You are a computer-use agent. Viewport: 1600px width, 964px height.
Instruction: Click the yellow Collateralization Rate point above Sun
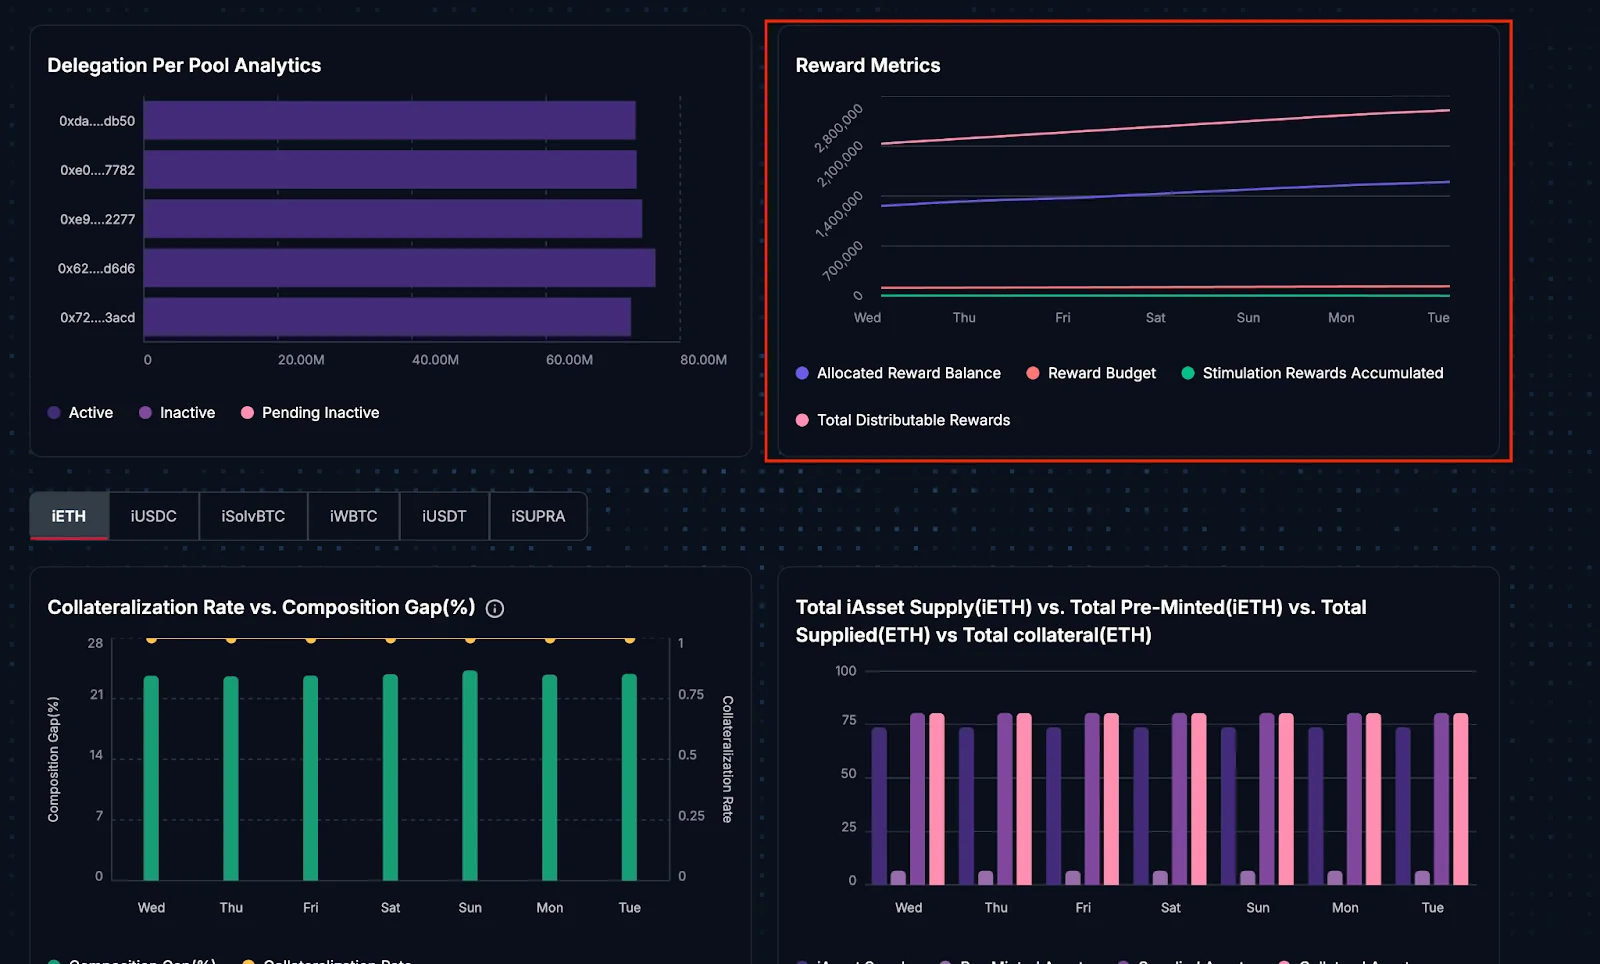[470, 639]
